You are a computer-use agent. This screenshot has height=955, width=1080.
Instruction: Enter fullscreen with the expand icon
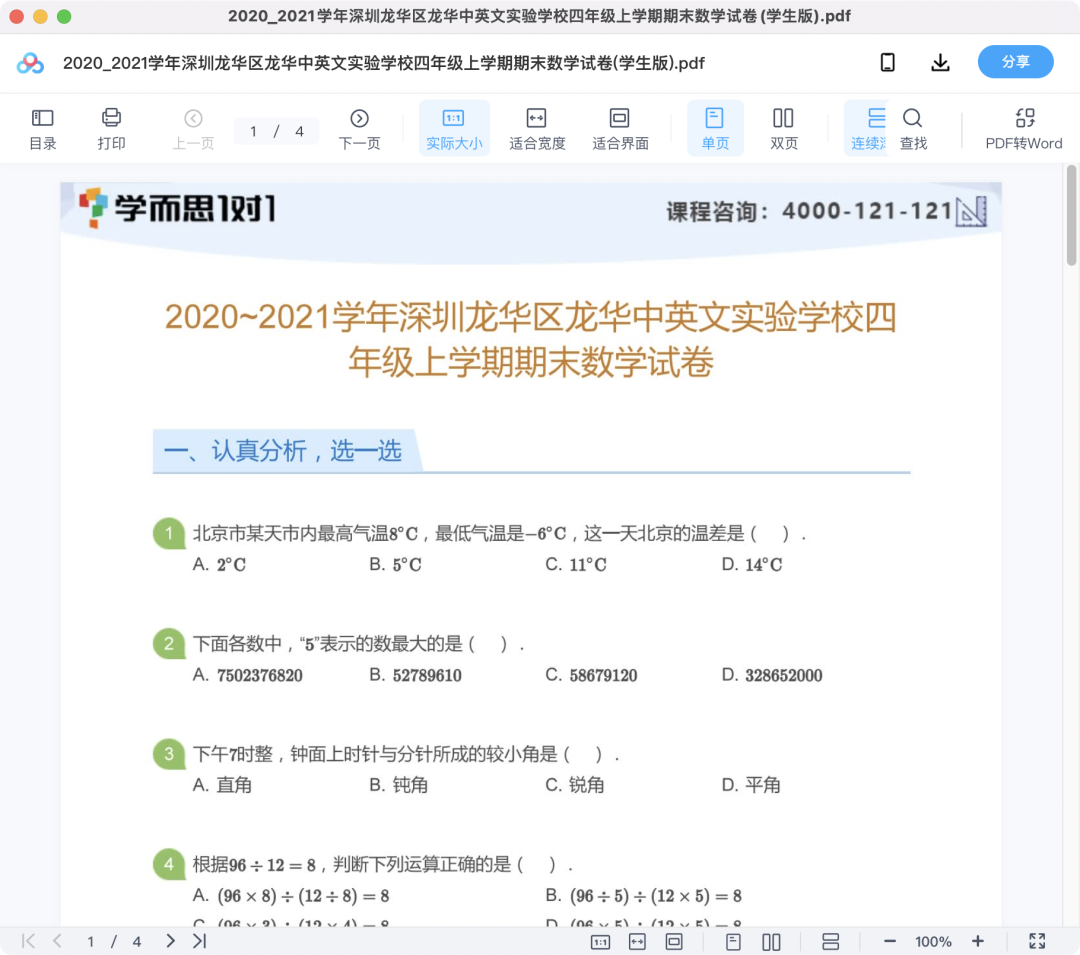1037,941
